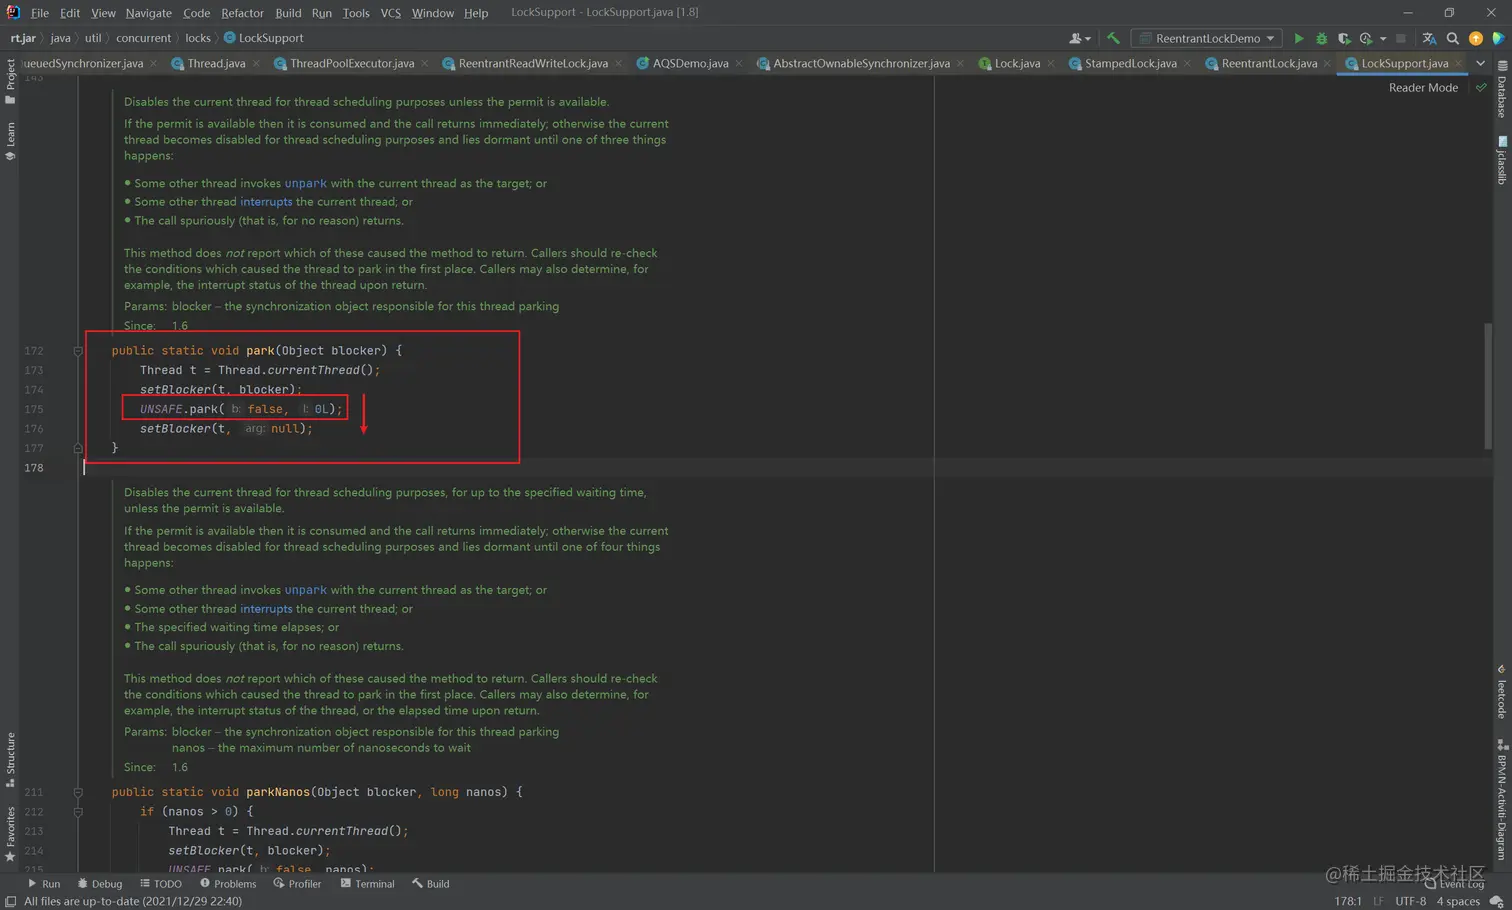The image size is (1512, 910).
Task: Open the jclasslib tool window
Action: tap(1502, 160)
